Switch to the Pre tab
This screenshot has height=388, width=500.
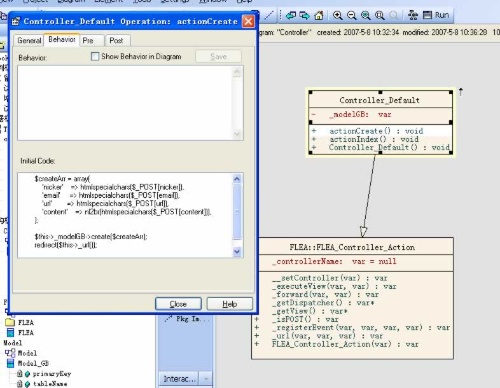click(x=88, y=41)
